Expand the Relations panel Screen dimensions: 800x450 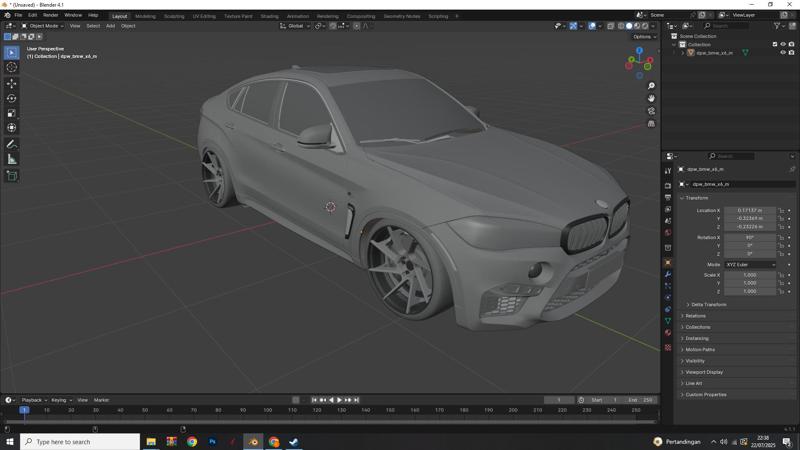(x=695, y=316)
